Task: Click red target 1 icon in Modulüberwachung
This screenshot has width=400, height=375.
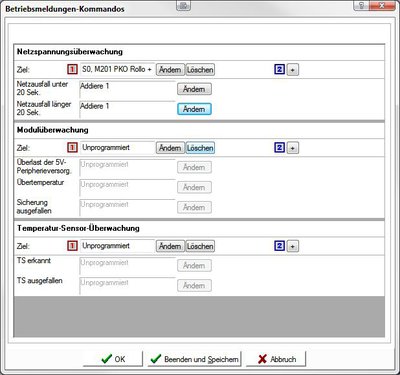Action: coord(72,148)
